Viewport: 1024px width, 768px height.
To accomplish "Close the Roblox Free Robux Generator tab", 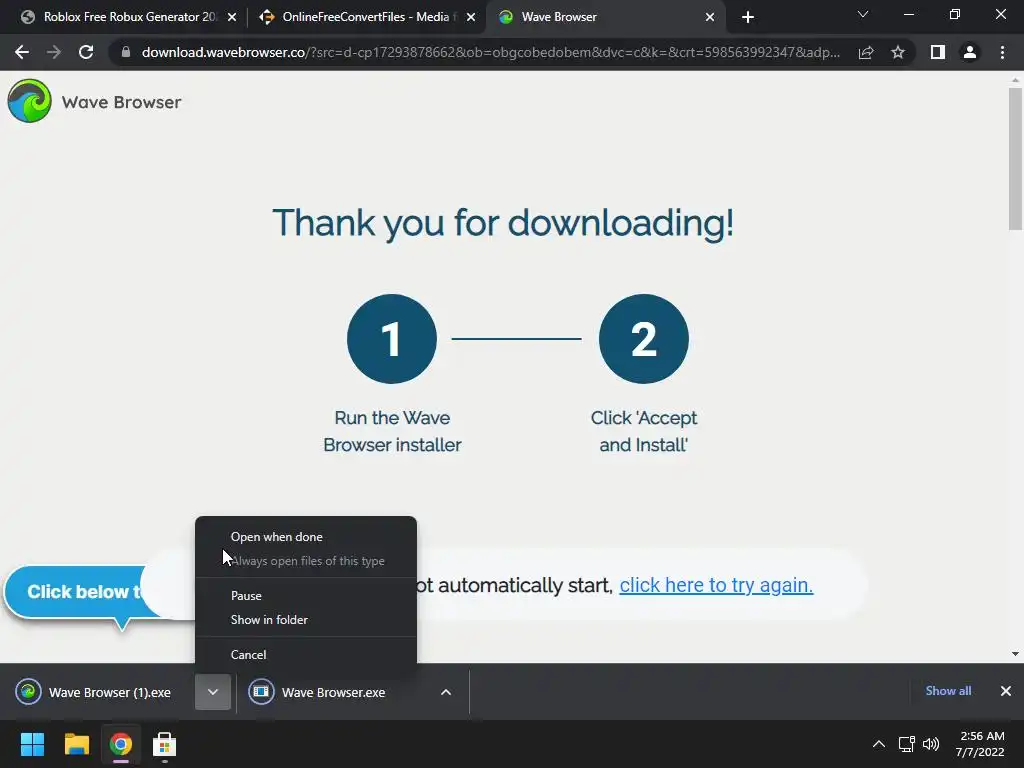I will (x=232, y=17).
